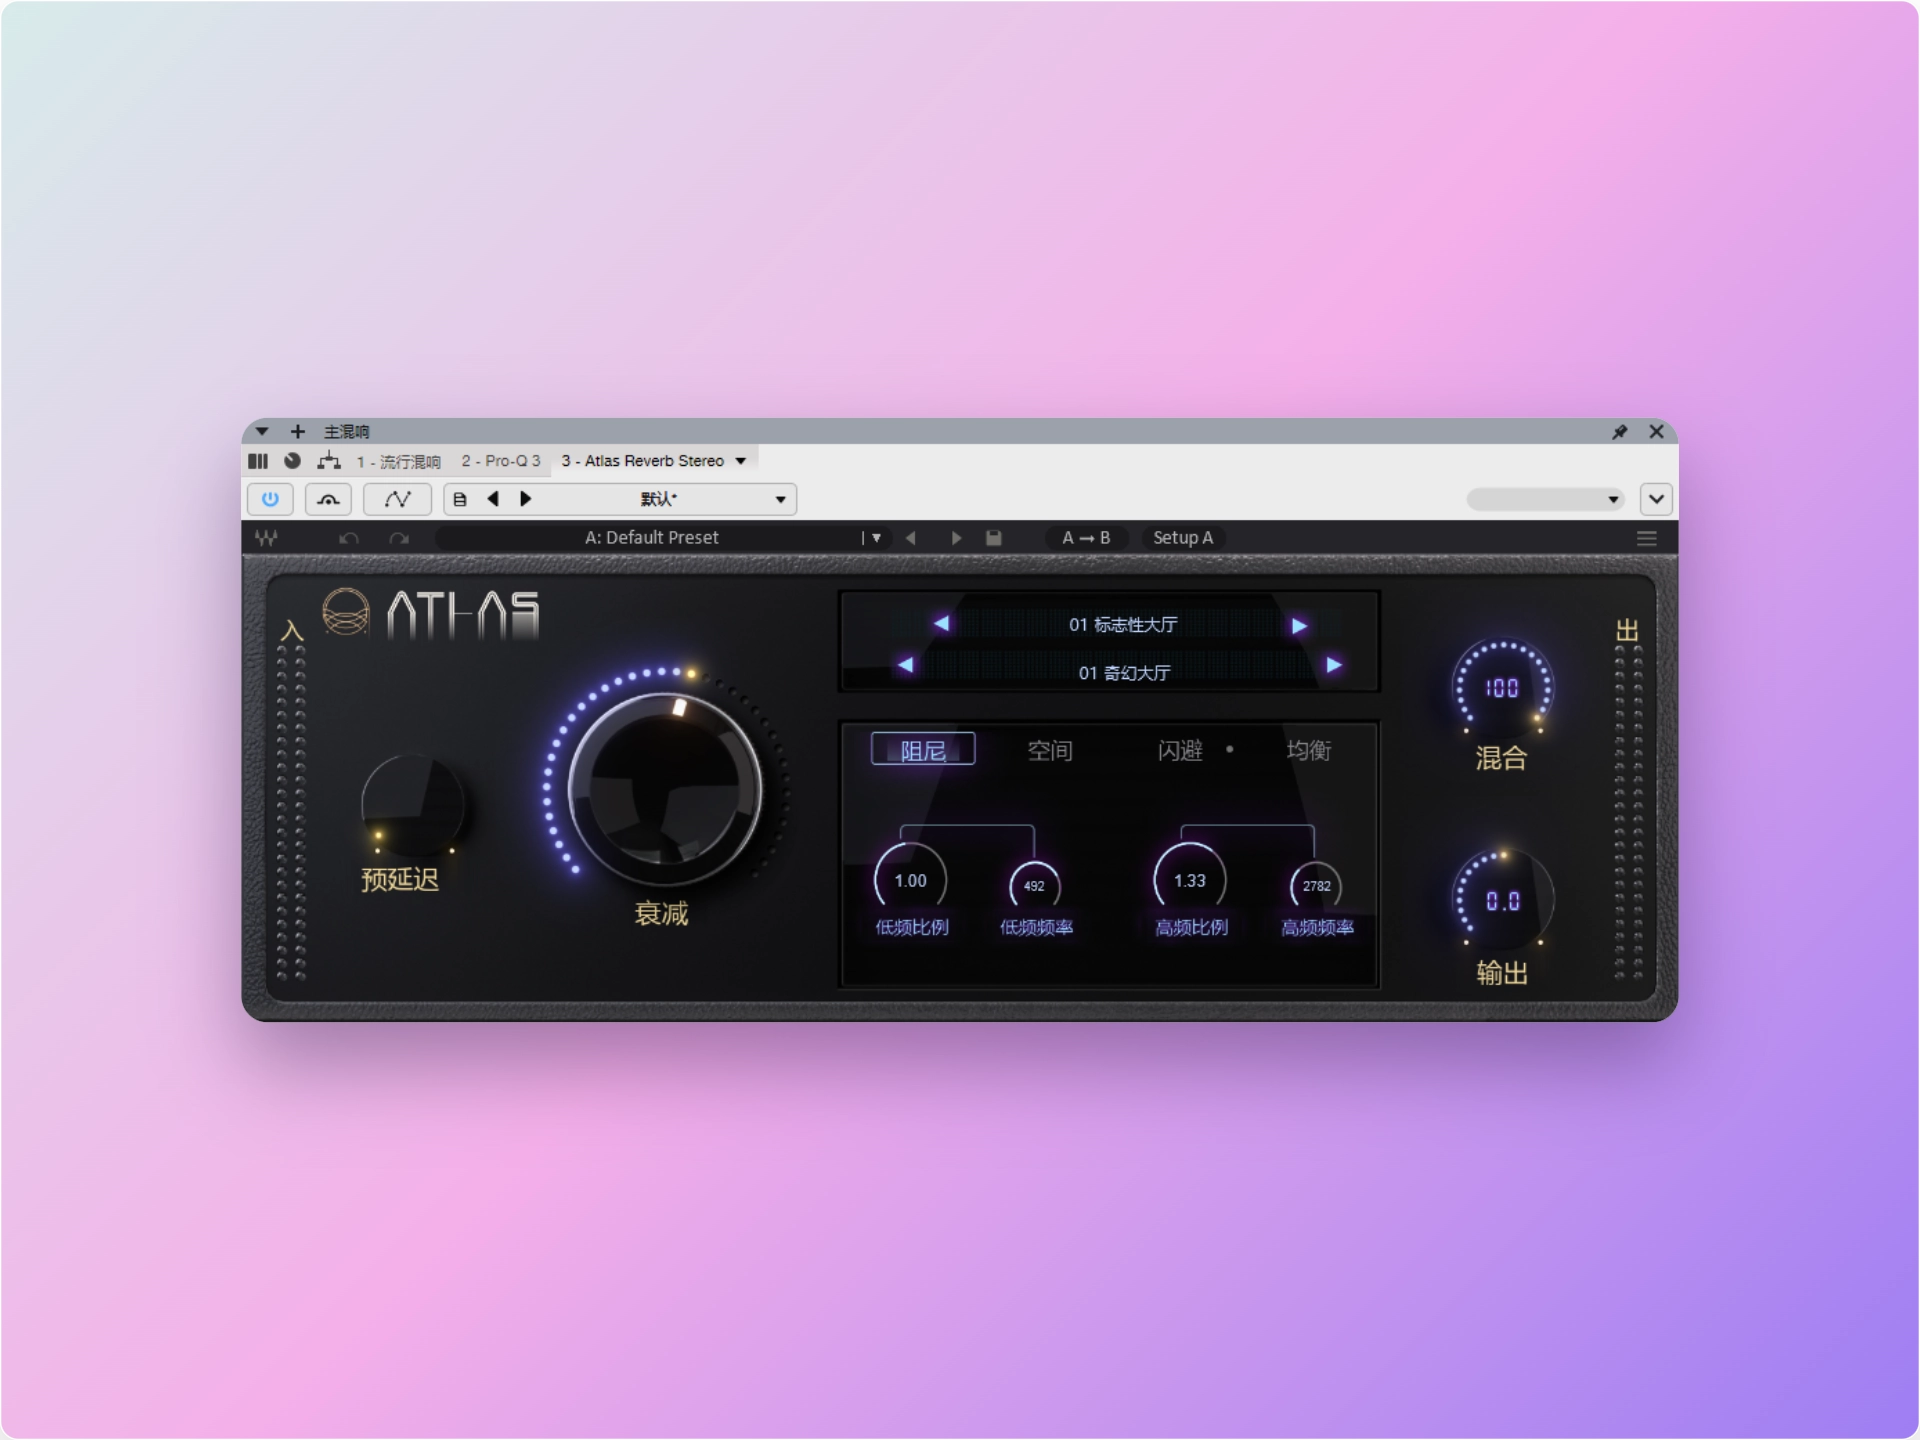This screenshot has height=1440, width=1920.
Task: Click the 01 标志性大厅 category name
Action: (x=1122, y=625)
